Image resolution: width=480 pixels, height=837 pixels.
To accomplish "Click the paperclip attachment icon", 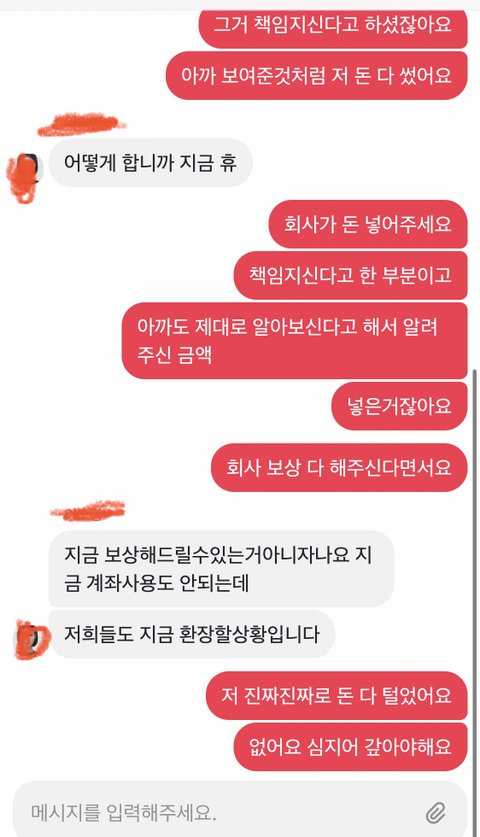I will coord(436,814).
